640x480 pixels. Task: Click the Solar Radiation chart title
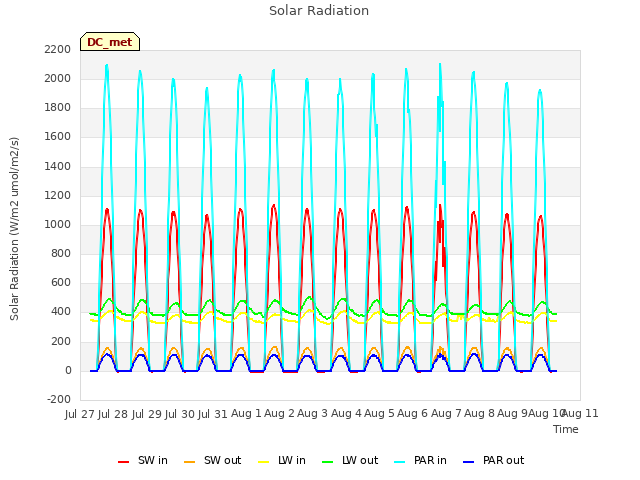[x=319, y=11]
